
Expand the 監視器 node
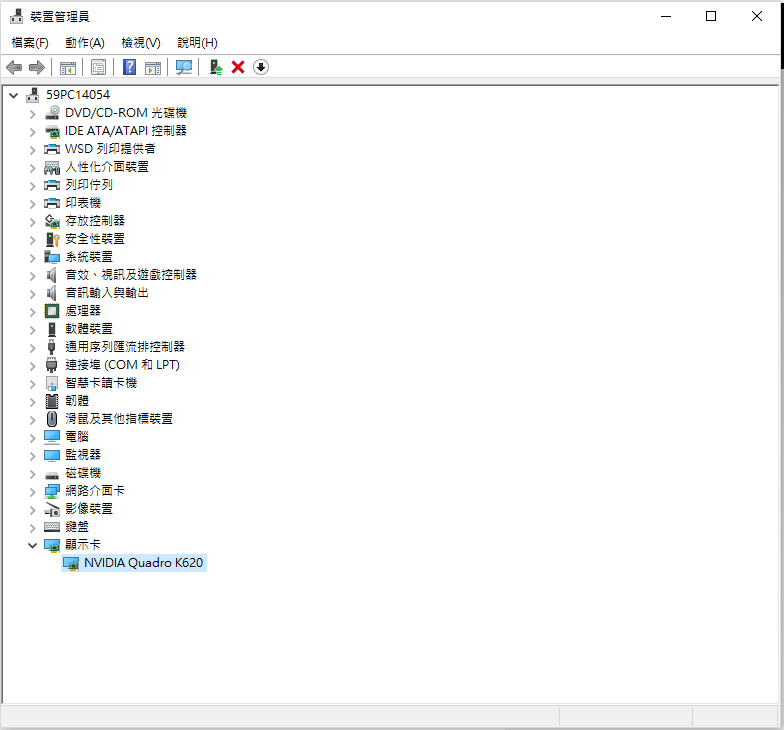click(32, 456)
